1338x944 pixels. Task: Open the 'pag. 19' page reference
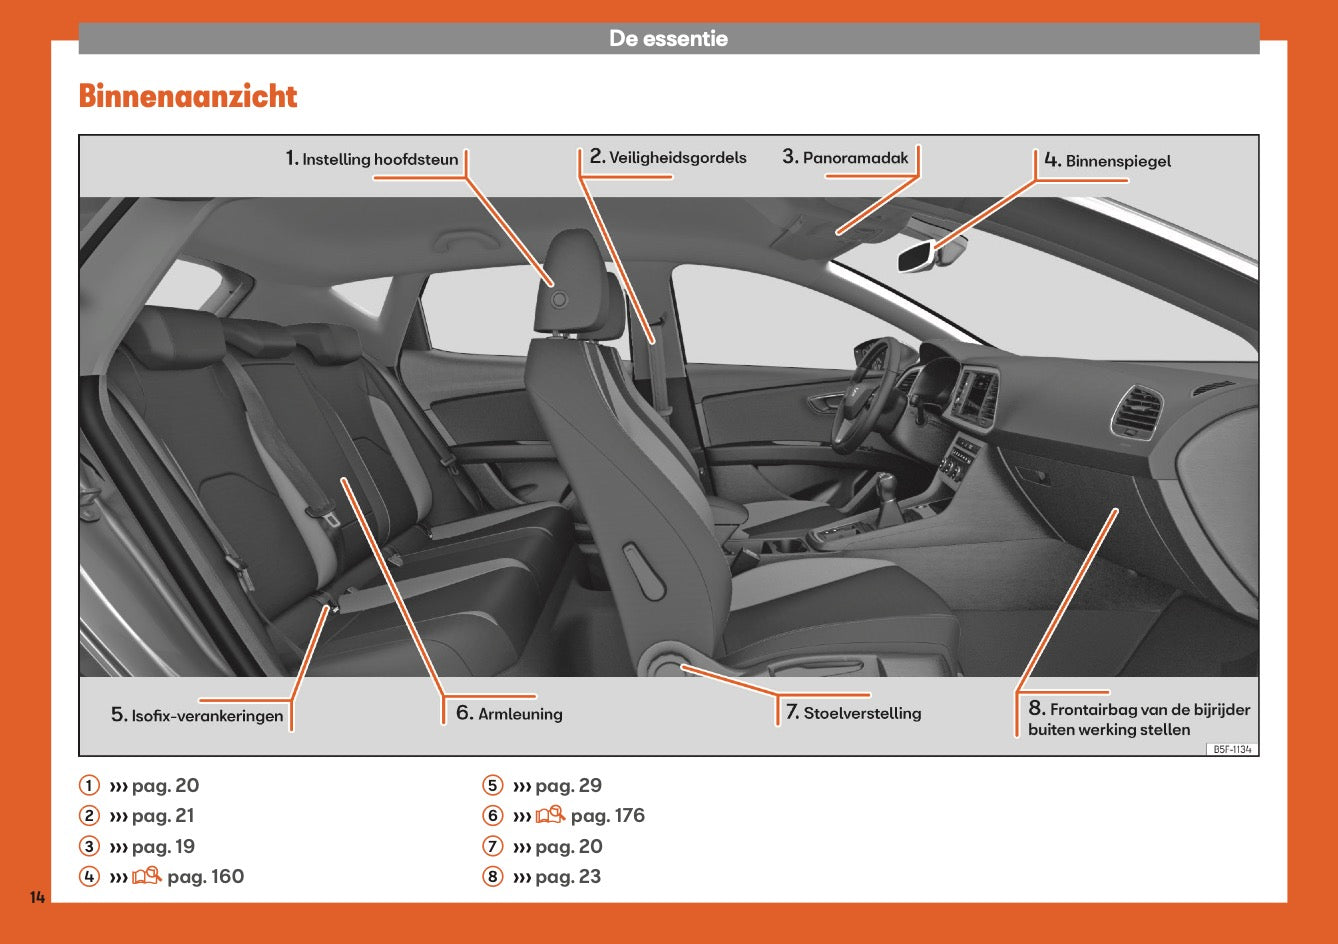(163, 847)
